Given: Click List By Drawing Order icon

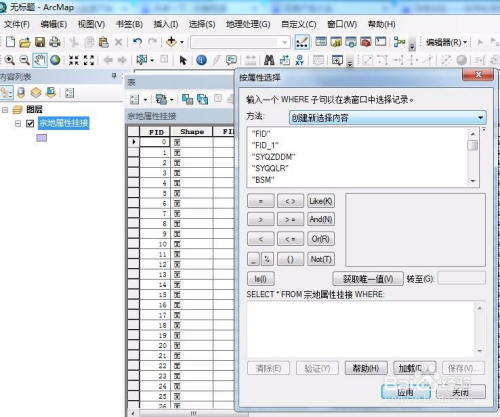Looking at the screenshot, I should click(x=6, y=93).
